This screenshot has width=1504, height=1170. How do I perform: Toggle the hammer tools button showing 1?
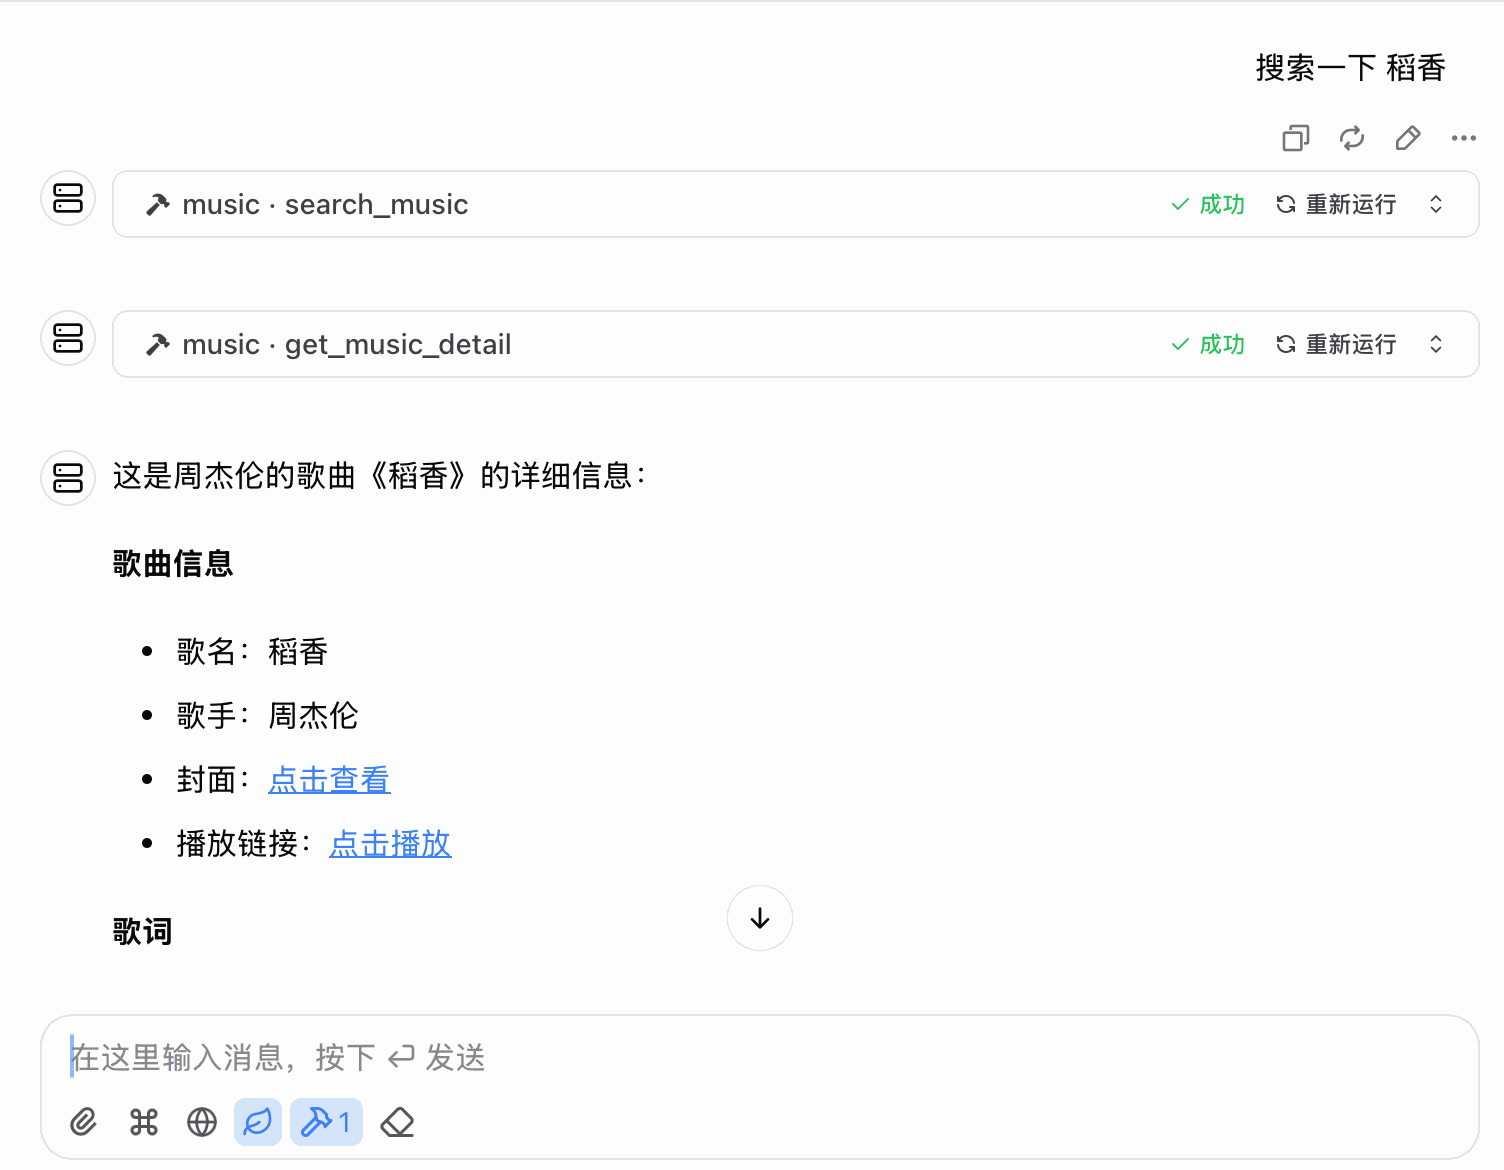[x=326, y=1122]
